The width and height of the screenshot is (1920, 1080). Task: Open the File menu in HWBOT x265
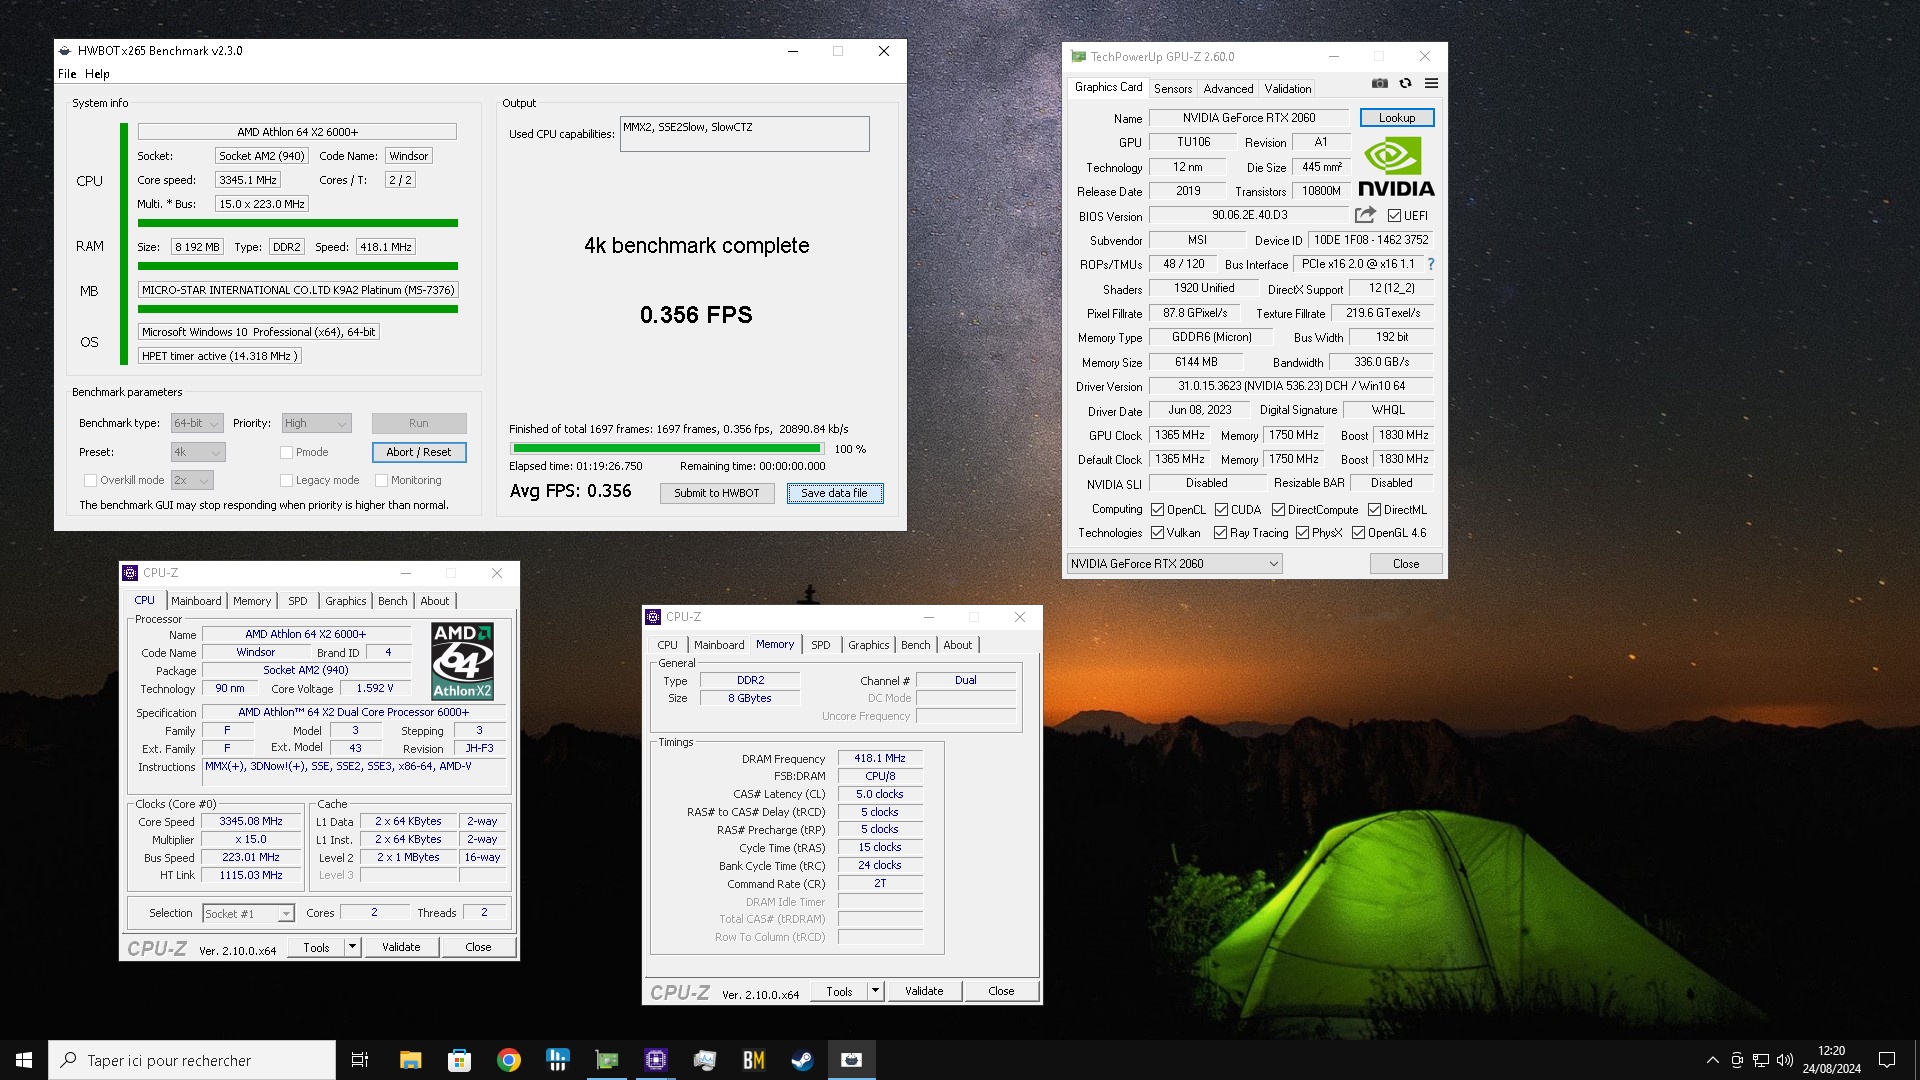[x=67, y=74]
